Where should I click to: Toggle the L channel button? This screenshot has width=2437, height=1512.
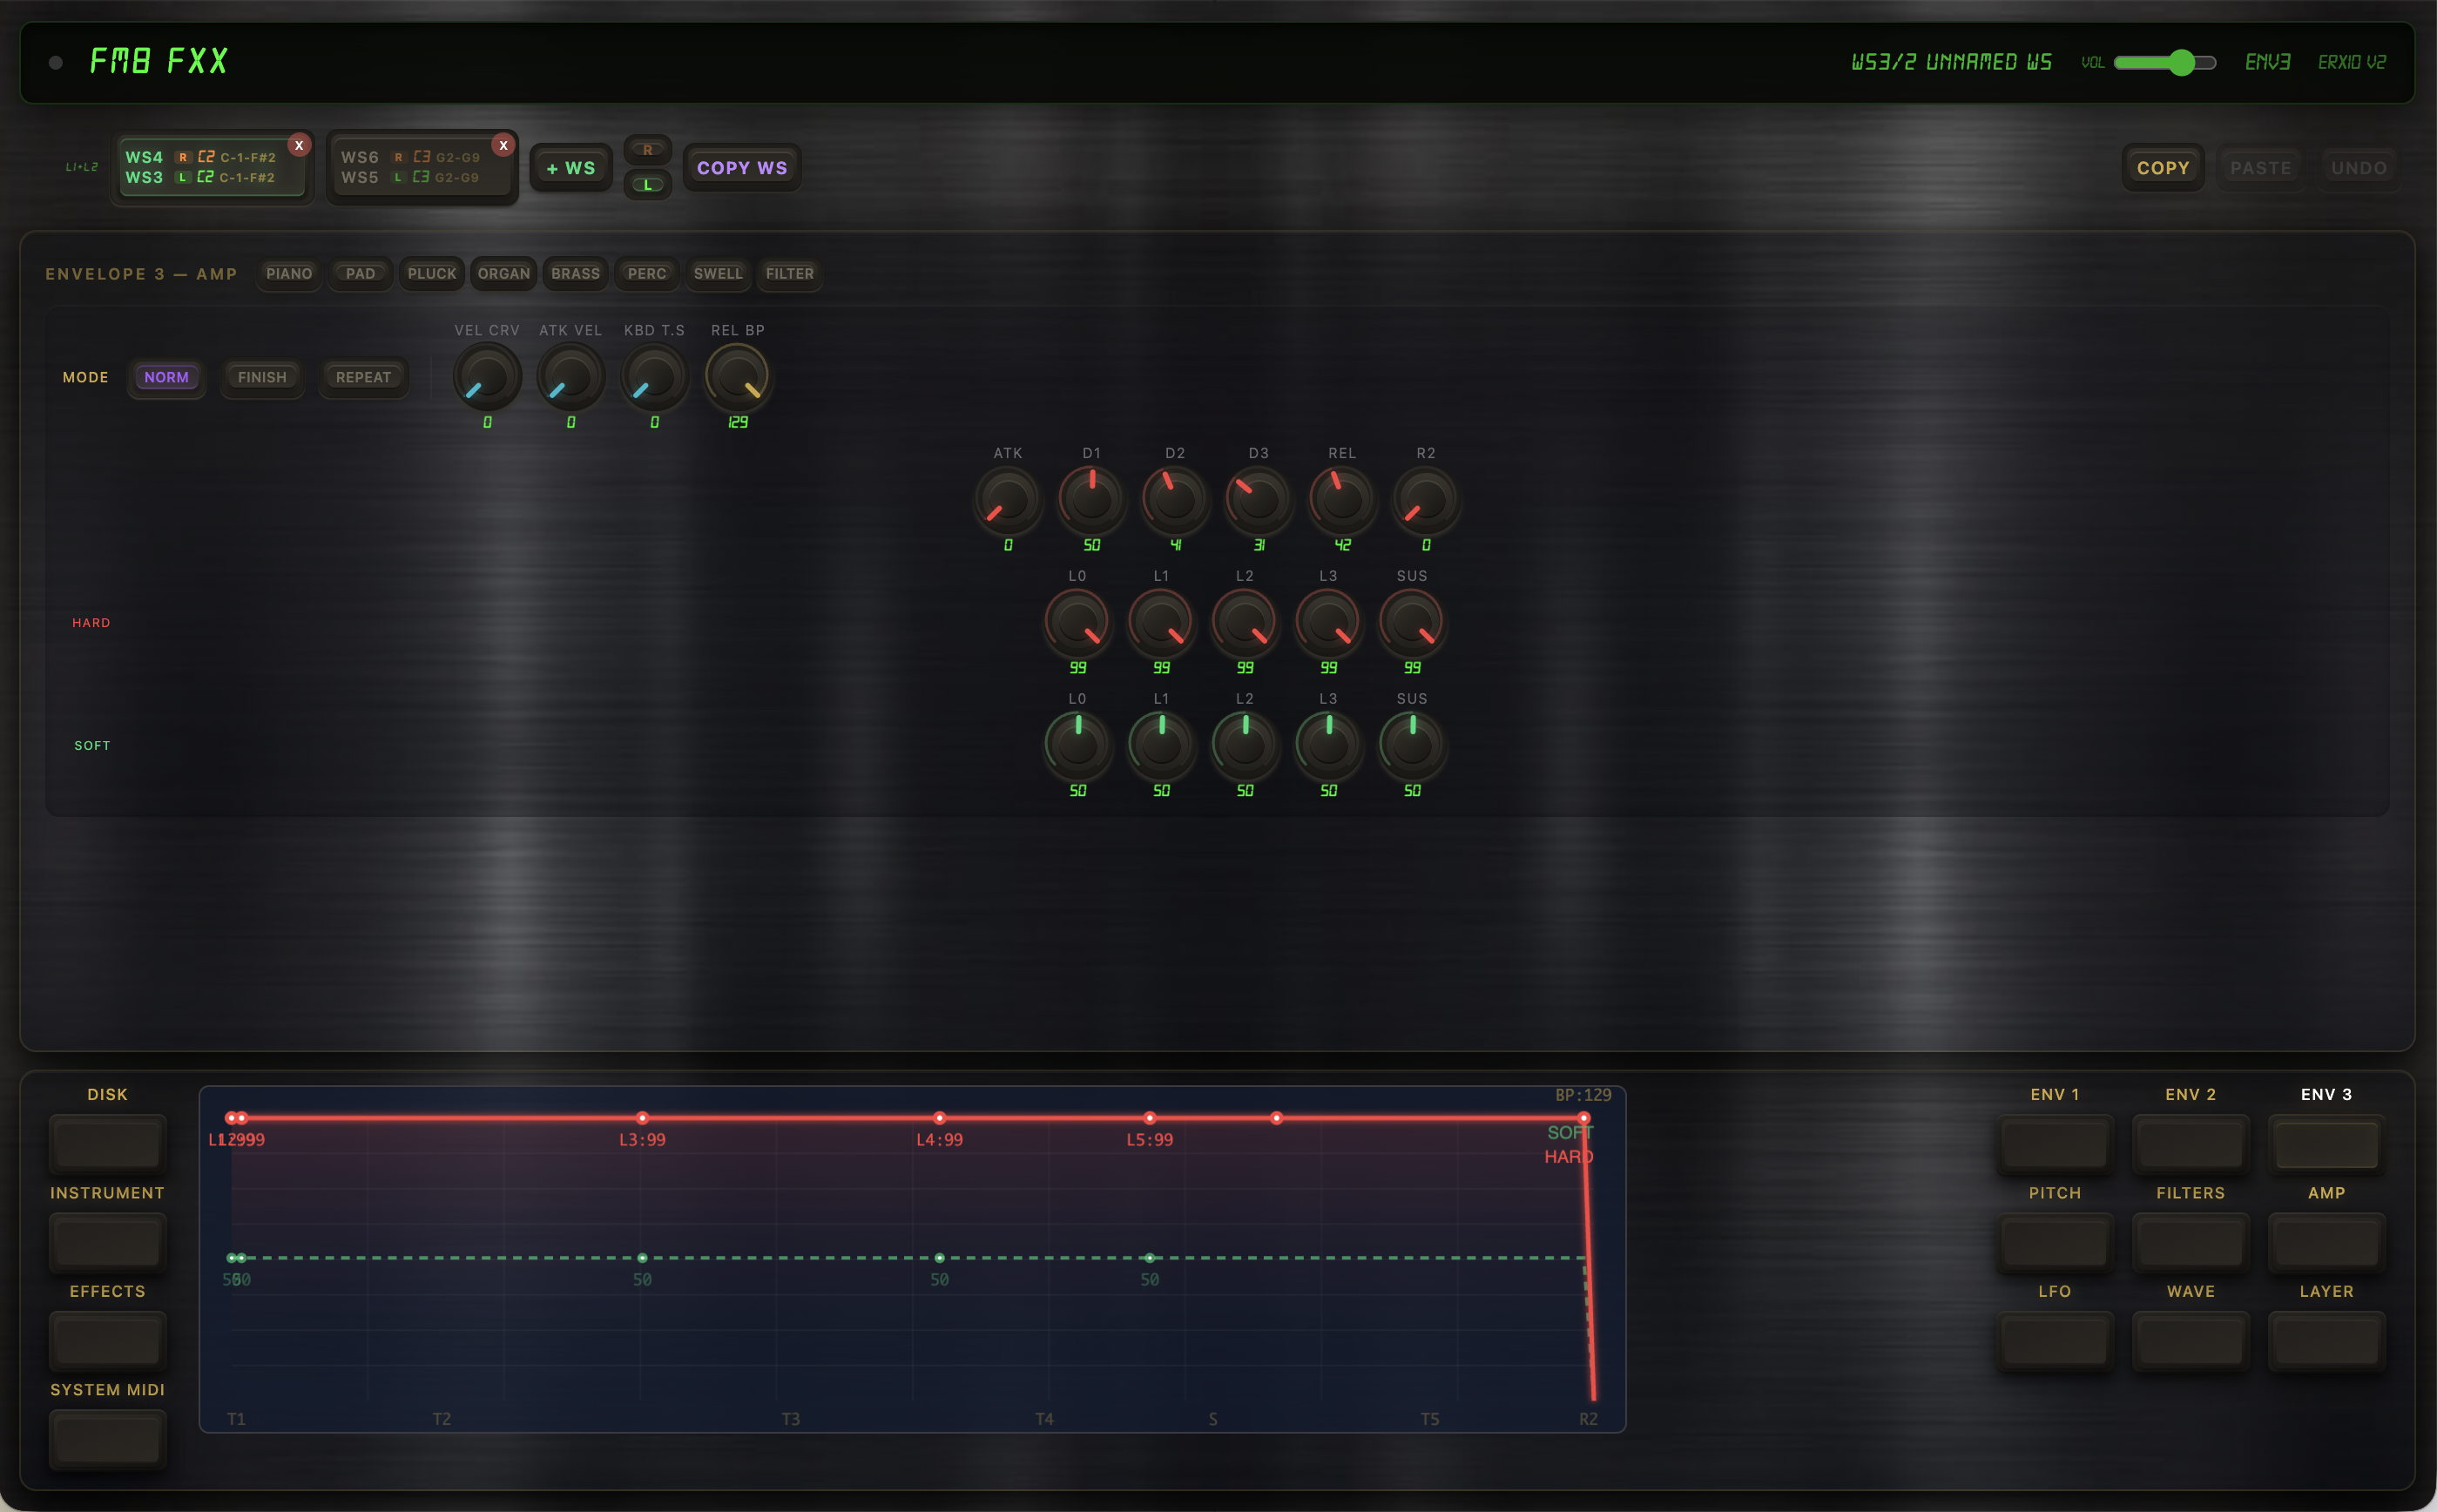[x=647, y=184]
